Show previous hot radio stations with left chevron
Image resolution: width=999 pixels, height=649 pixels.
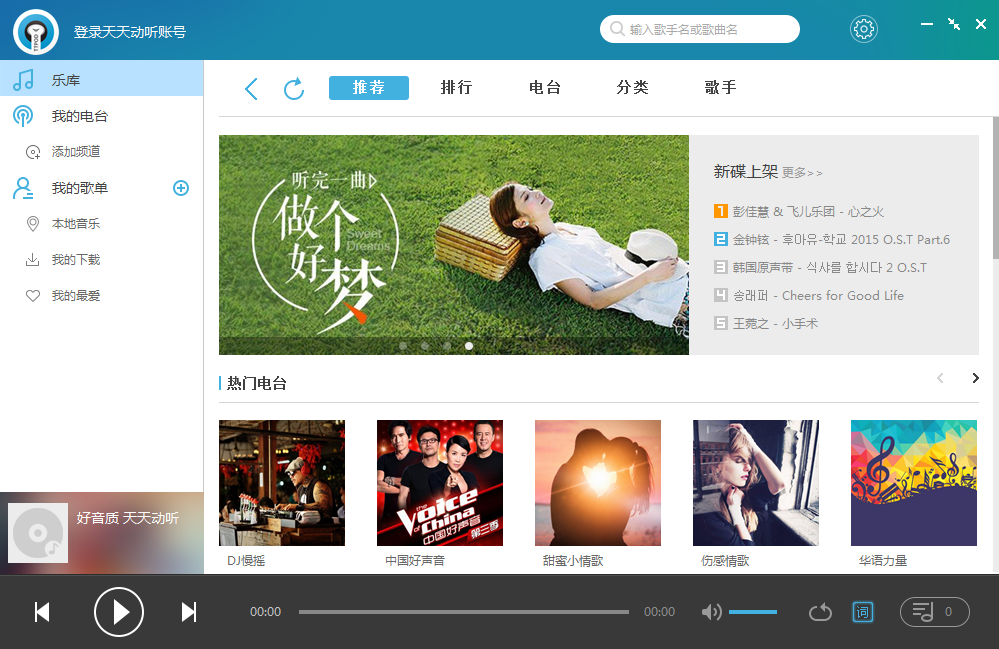pyautogui.click(x=940, y=378)
